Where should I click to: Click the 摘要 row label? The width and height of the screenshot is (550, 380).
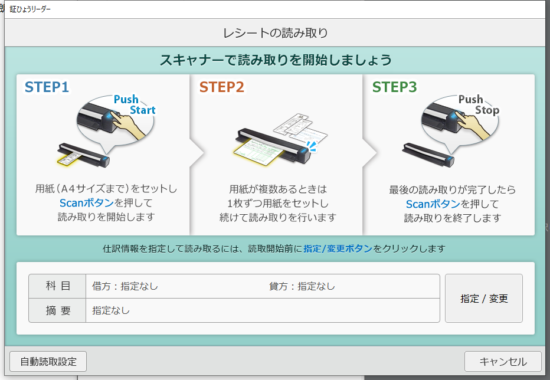[x=58, y=311]
